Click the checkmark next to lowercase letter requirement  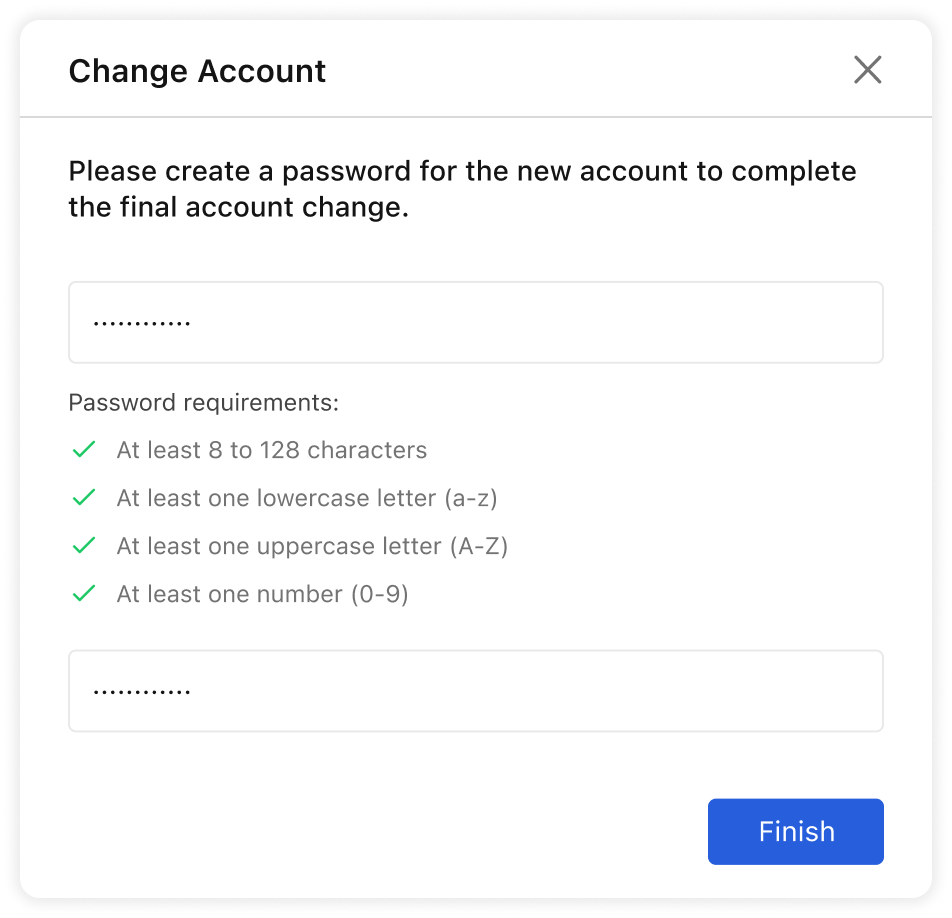(84, 498)
